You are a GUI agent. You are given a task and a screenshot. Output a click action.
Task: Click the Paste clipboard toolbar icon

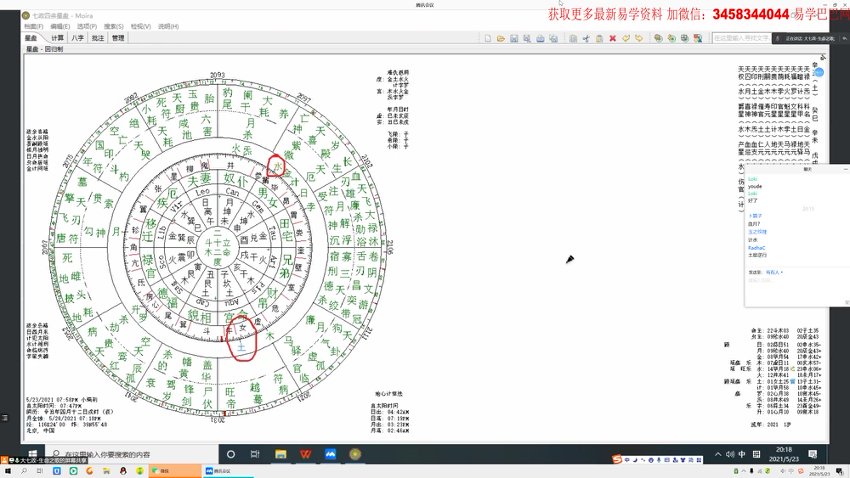tap(599, 38)
